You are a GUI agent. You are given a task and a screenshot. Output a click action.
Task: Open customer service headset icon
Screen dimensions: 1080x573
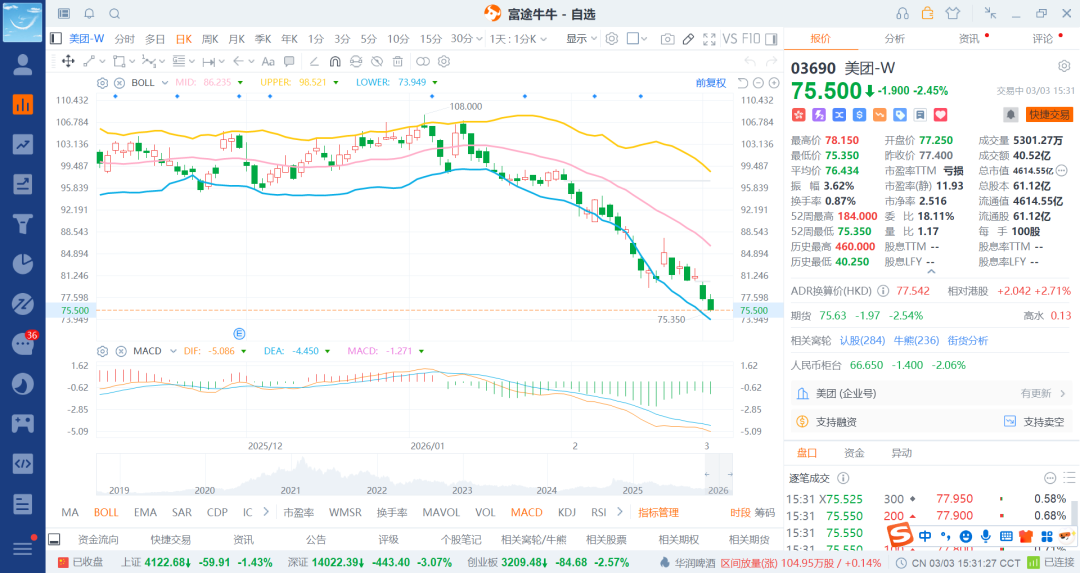tap(903, 13)
